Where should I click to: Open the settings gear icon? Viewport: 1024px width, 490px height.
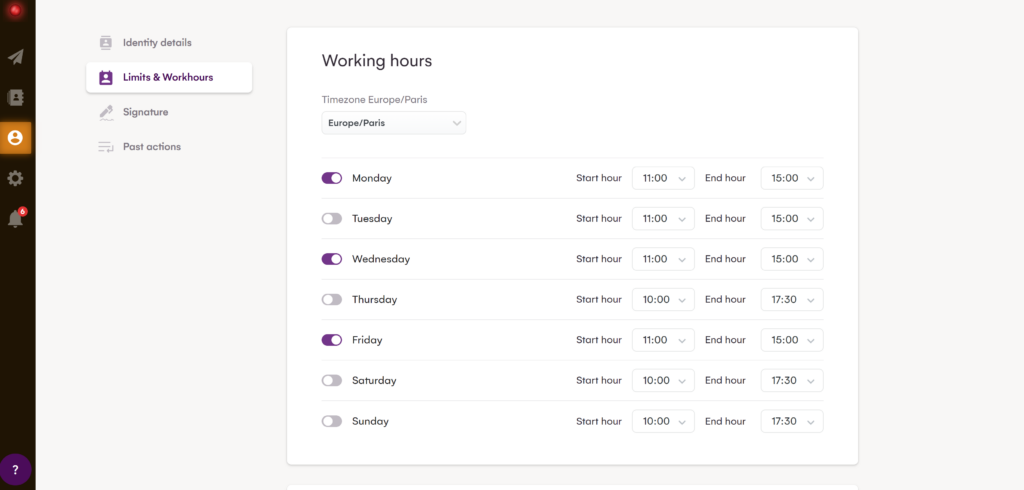click(15, 178)
